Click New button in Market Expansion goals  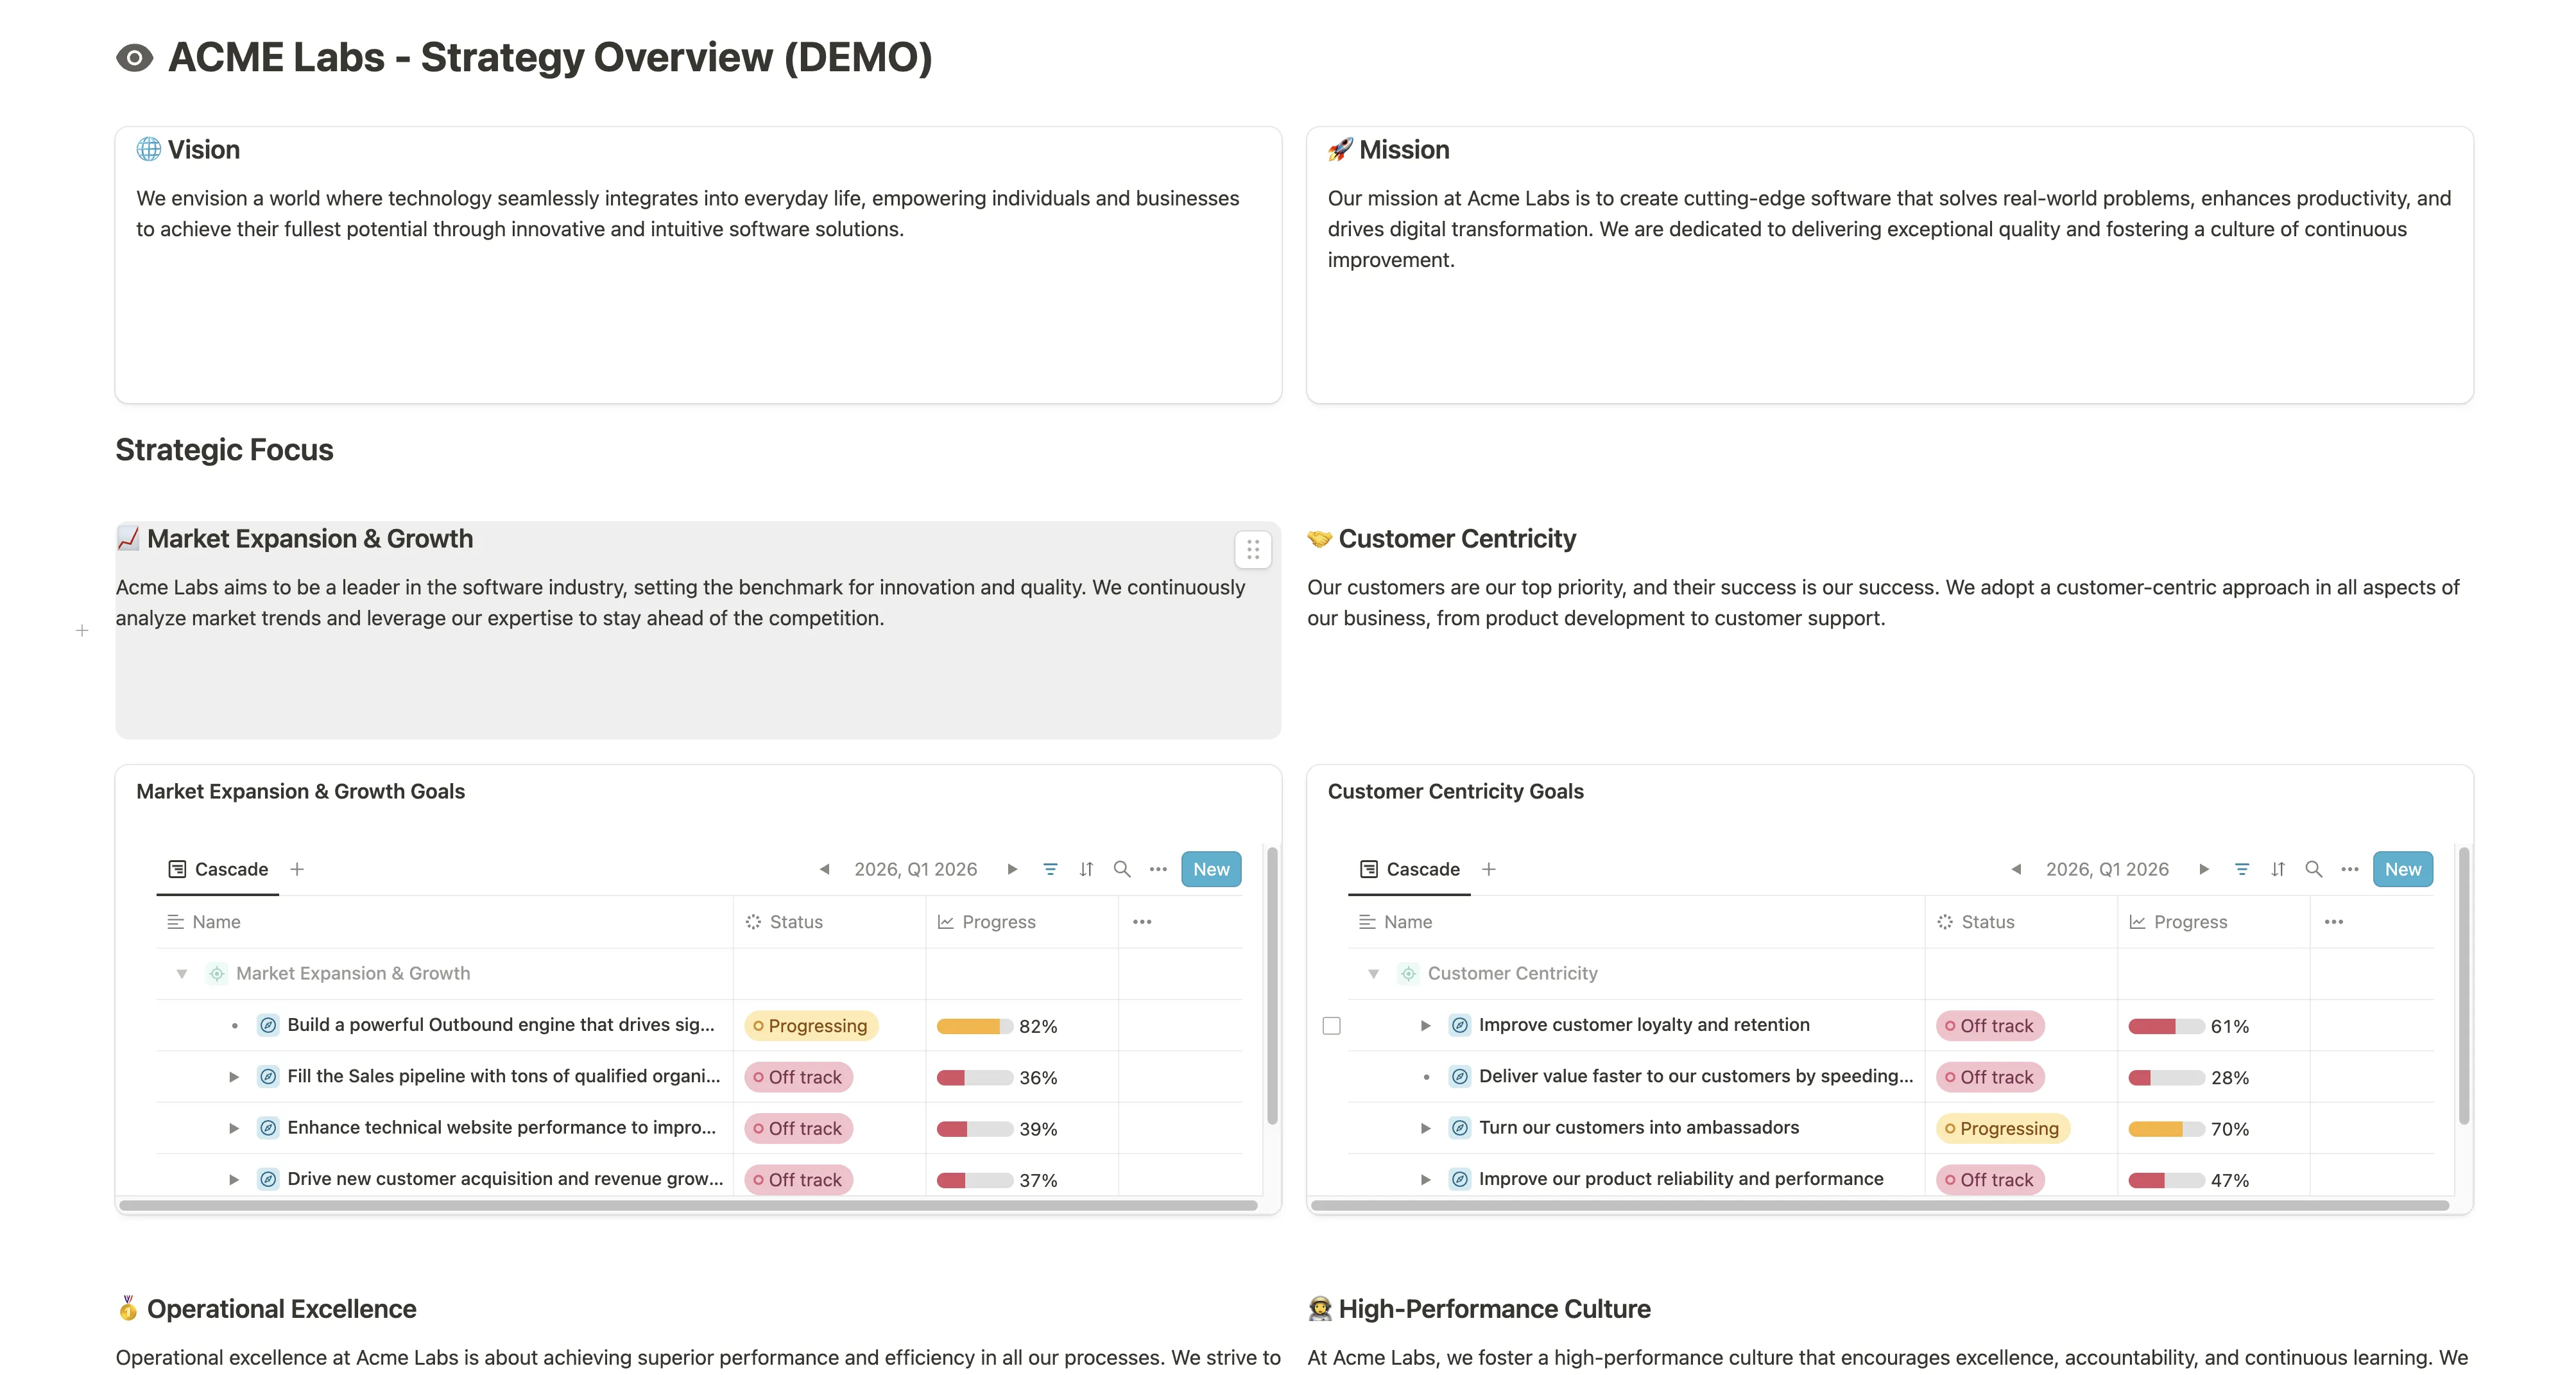(1210, 869)
